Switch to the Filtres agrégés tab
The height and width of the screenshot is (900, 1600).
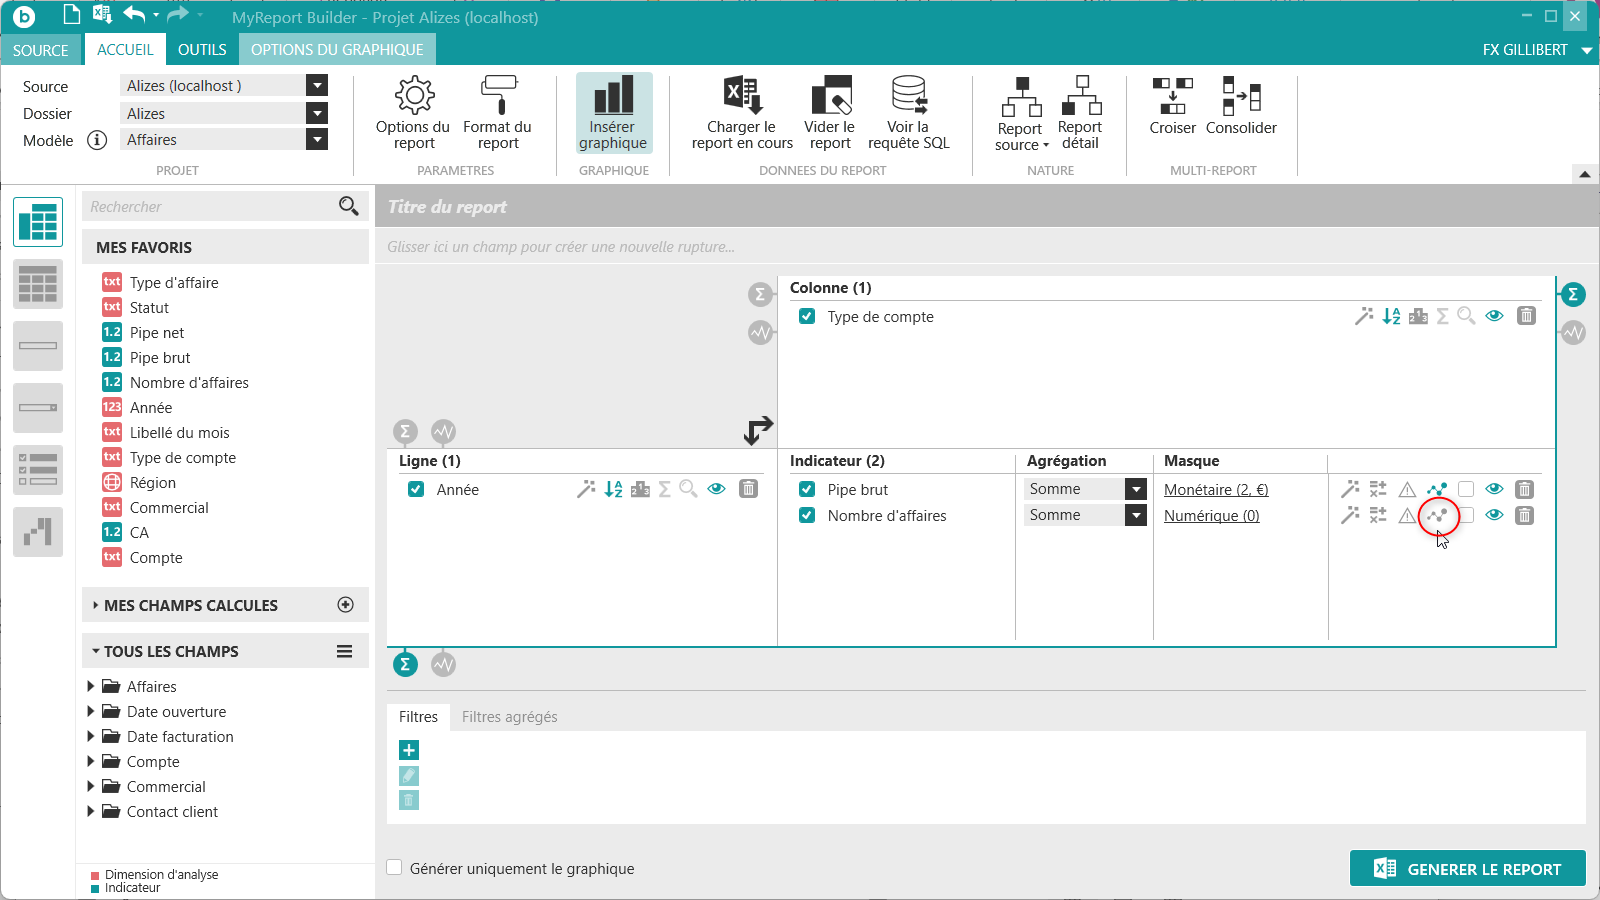[509, 716]
